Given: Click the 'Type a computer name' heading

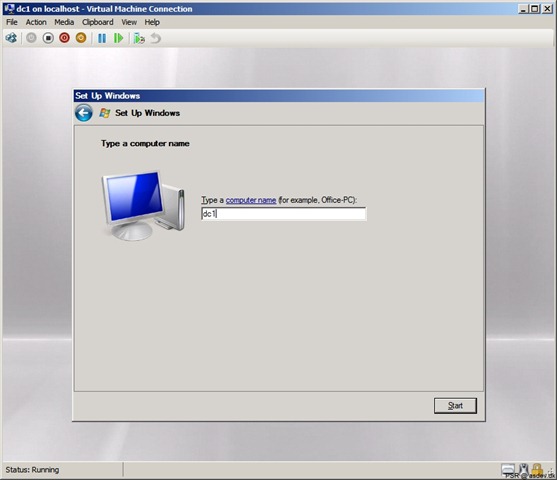Looking at the screenshot, I should [145, 144].
